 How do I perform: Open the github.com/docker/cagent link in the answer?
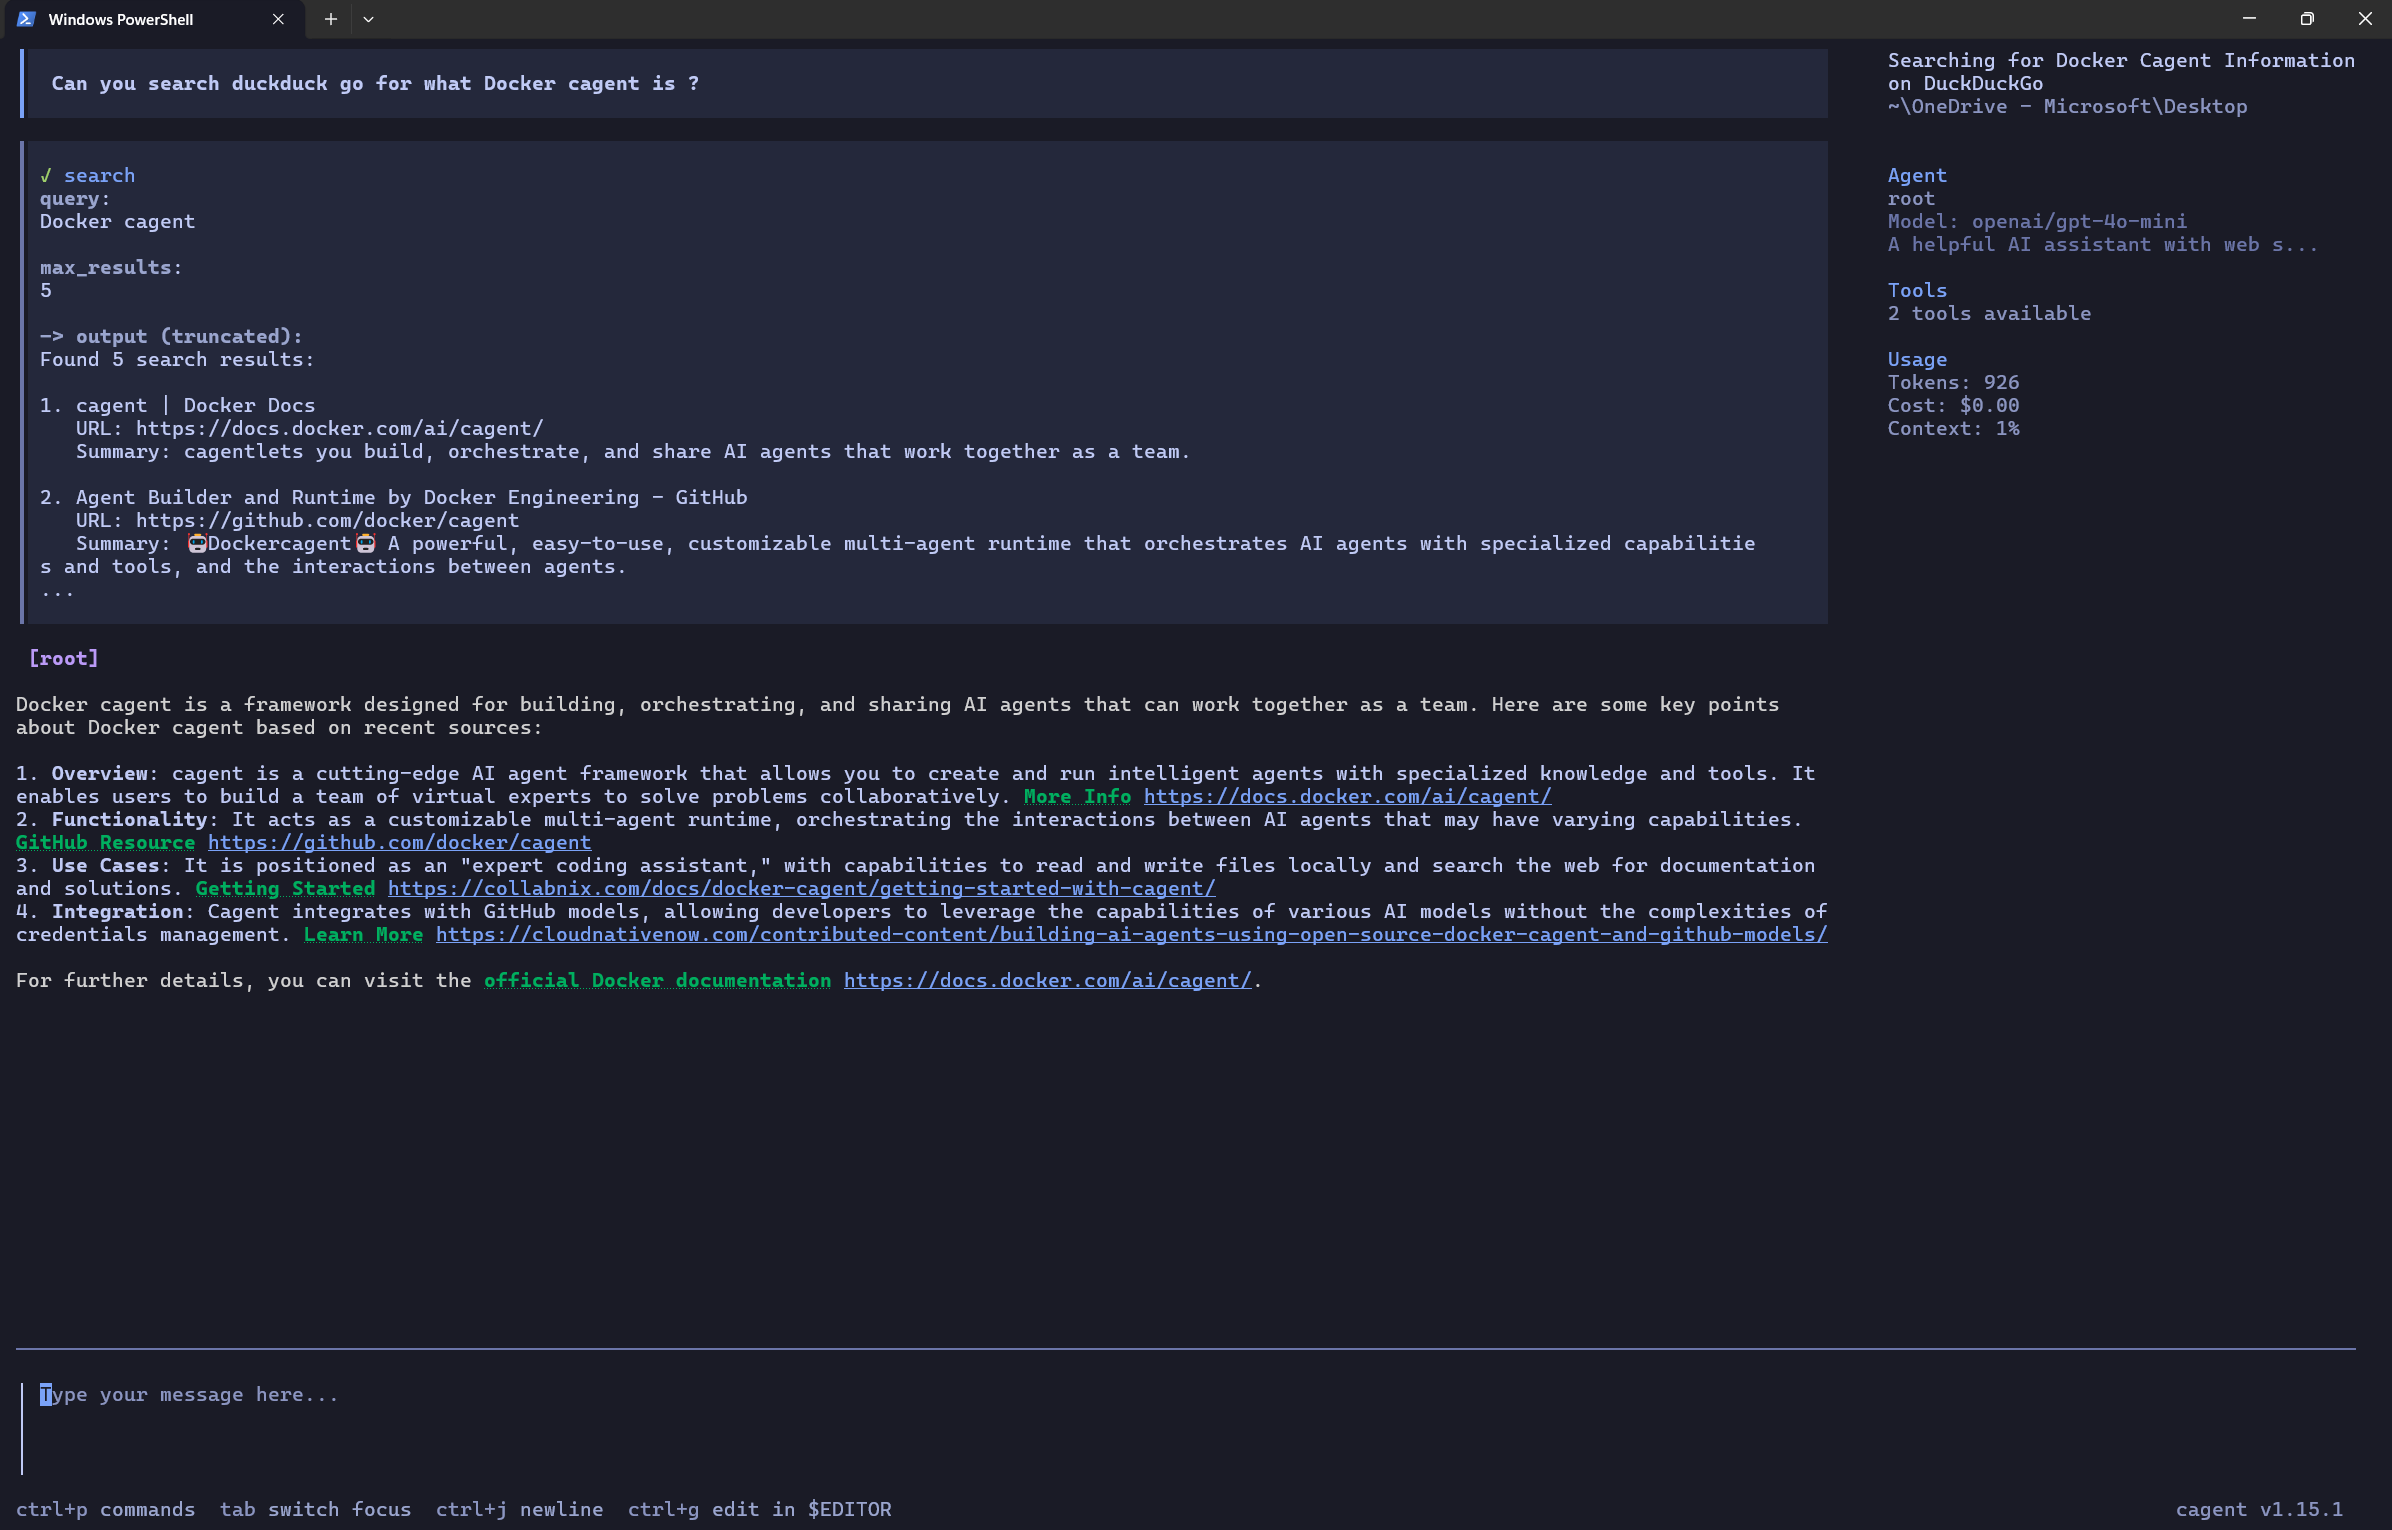pyautogui.click(x=399, y=843)
